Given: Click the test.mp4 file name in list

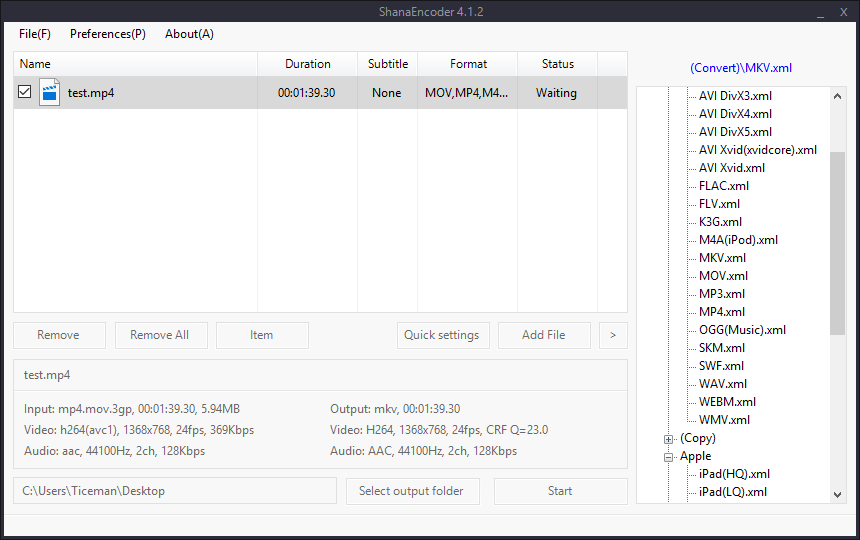Looking at the screenshot, I should click(x=91, y=93).
